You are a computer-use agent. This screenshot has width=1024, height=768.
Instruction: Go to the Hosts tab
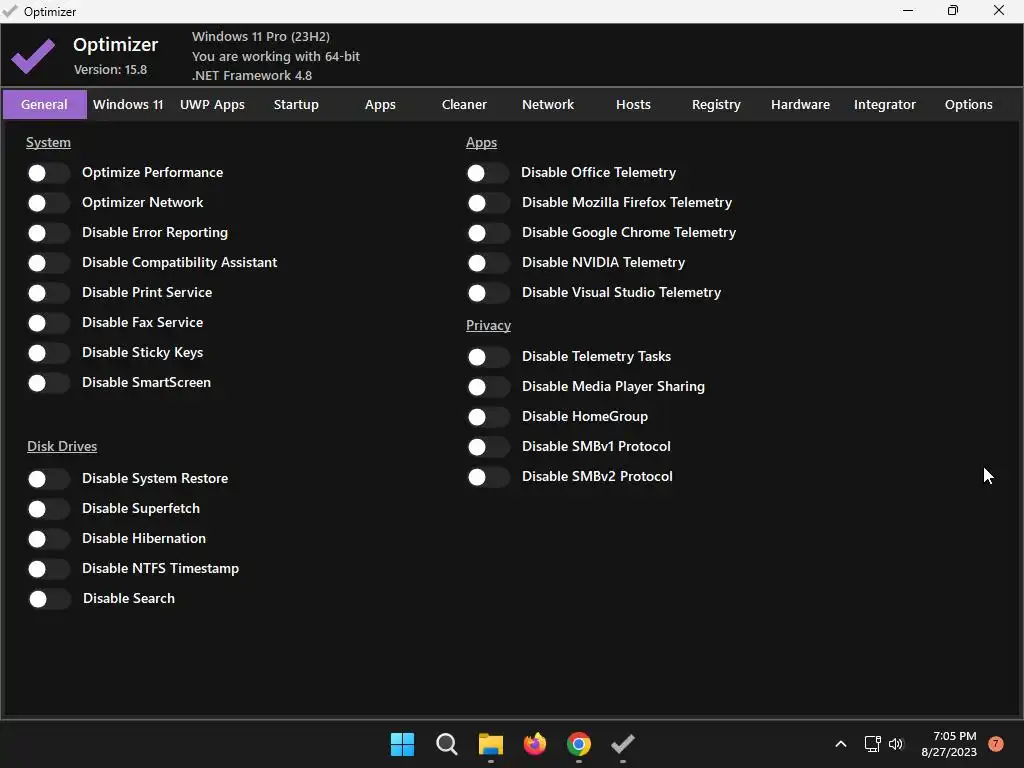pos(633,104)
